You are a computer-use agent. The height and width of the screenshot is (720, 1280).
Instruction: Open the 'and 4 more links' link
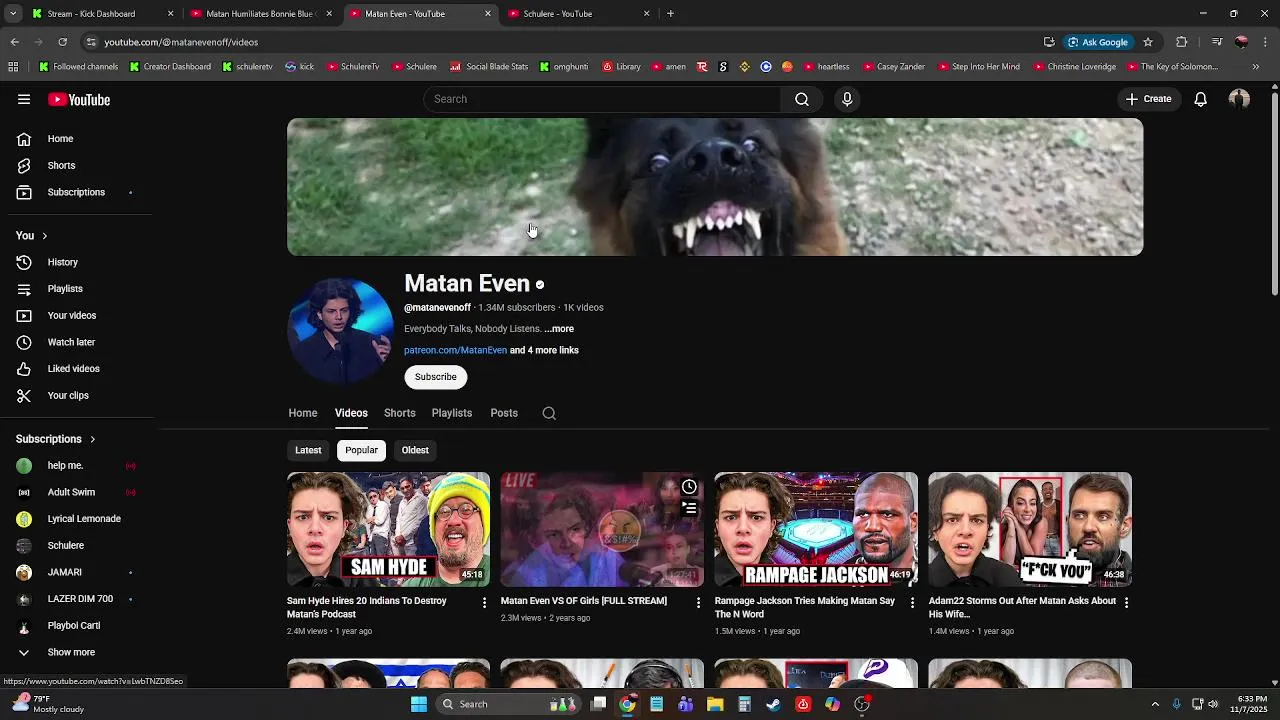[x=544, y=351]
